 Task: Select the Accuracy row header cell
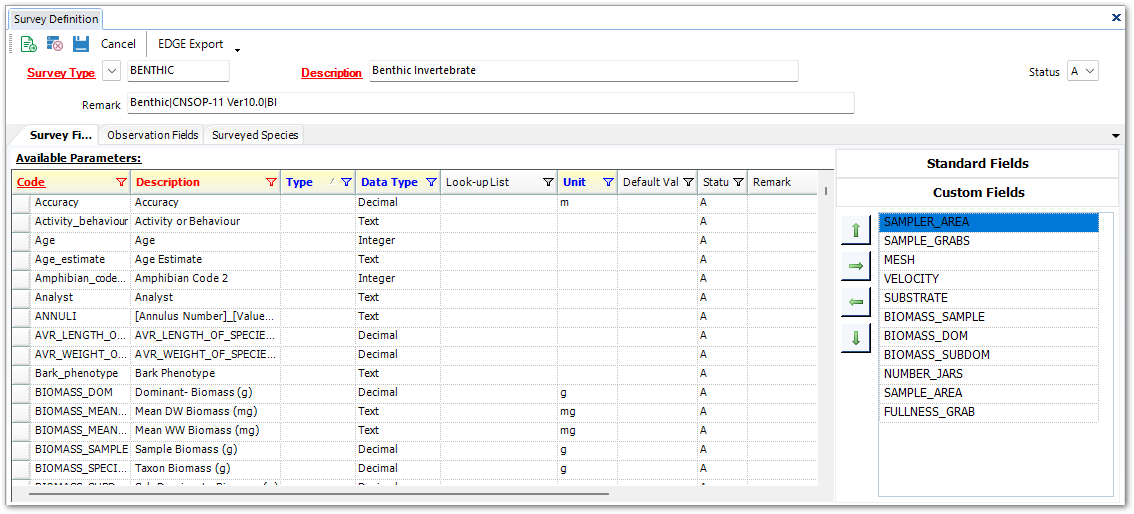point(21,202)
